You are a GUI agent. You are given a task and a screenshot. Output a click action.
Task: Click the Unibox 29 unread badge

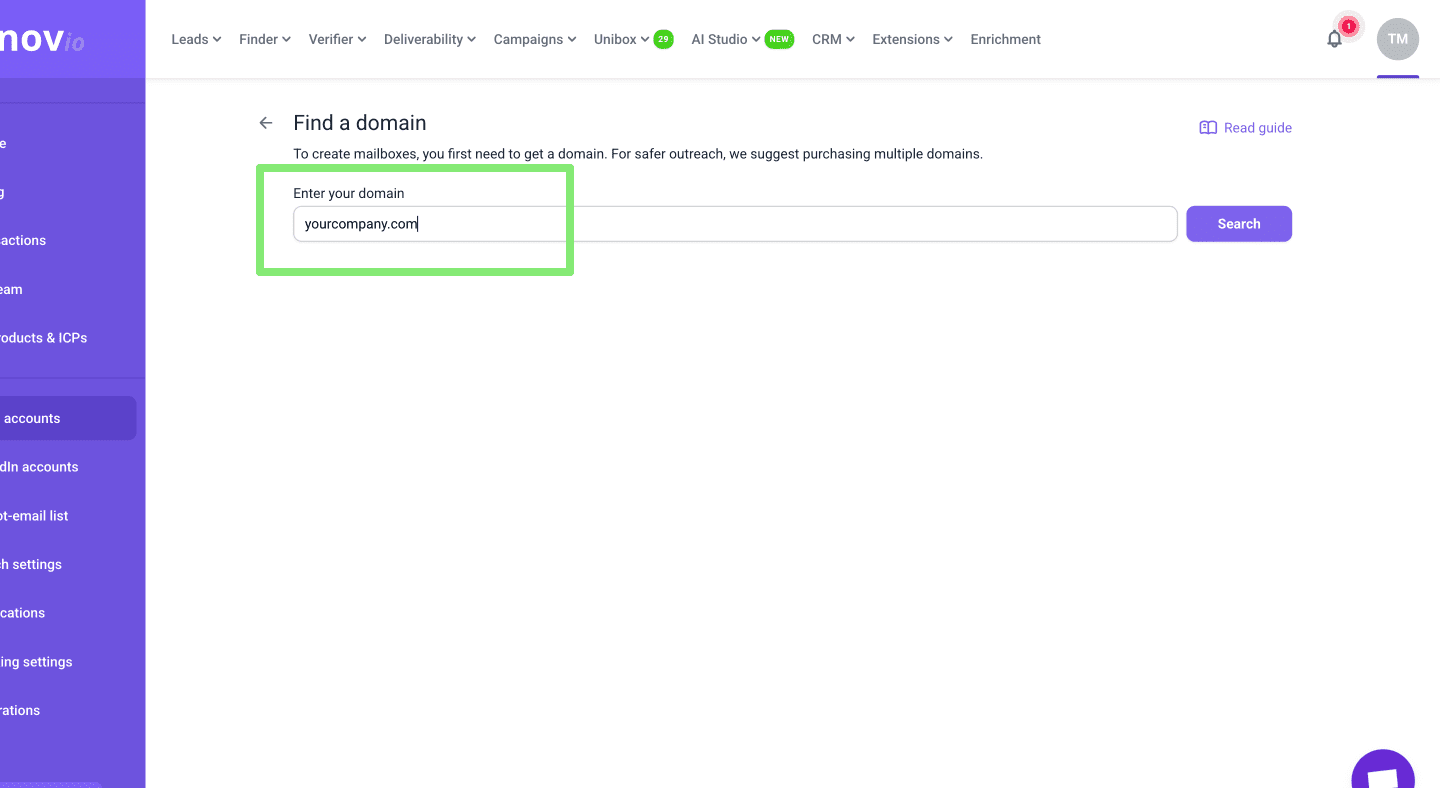tap(663, 39)
